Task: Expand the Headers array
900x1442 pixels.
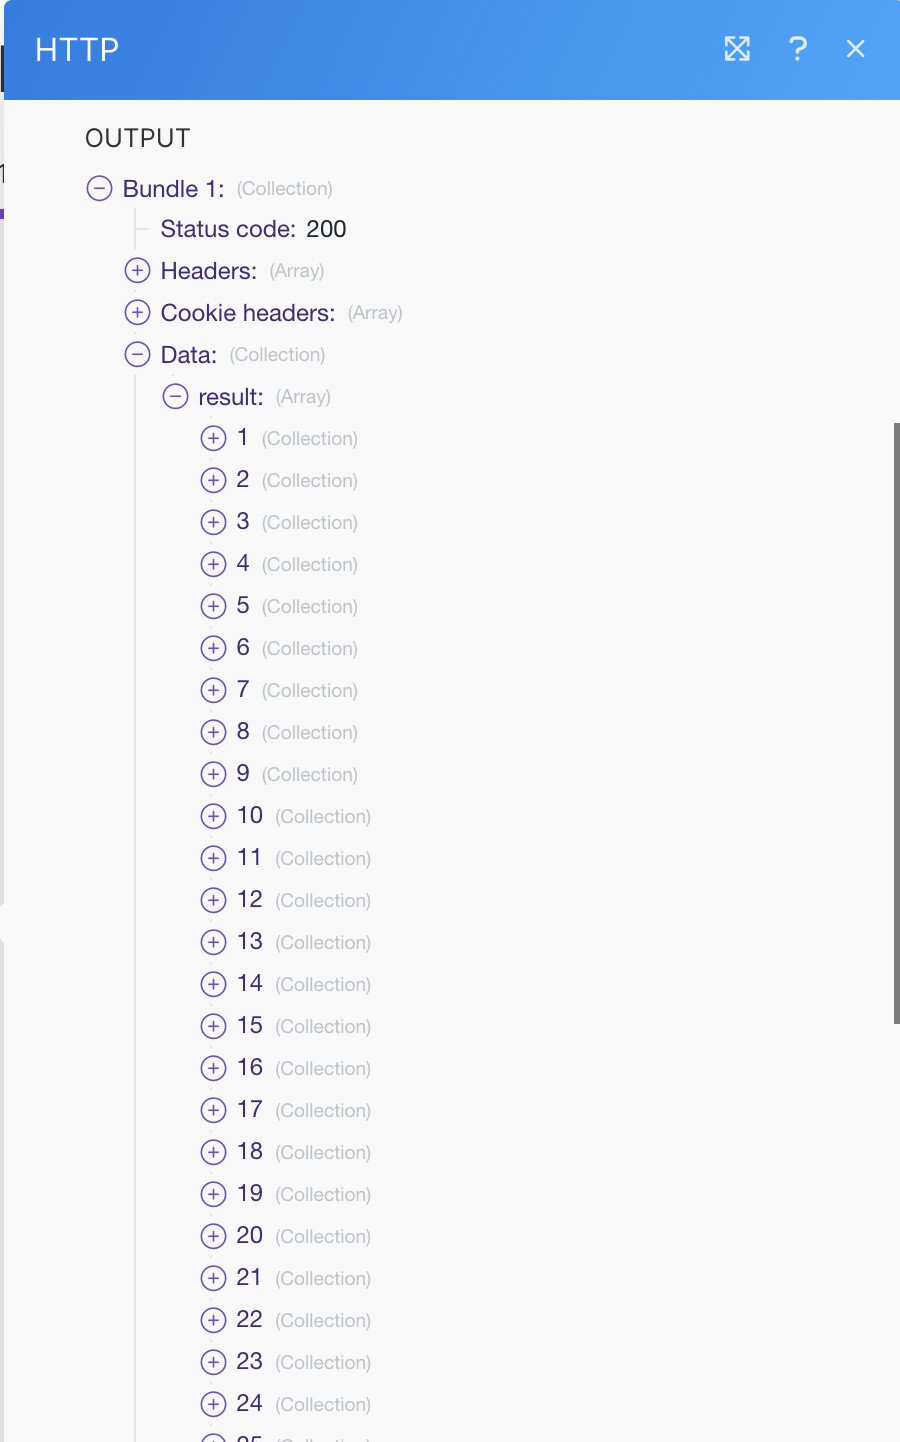Action: (x=137, y=270)
